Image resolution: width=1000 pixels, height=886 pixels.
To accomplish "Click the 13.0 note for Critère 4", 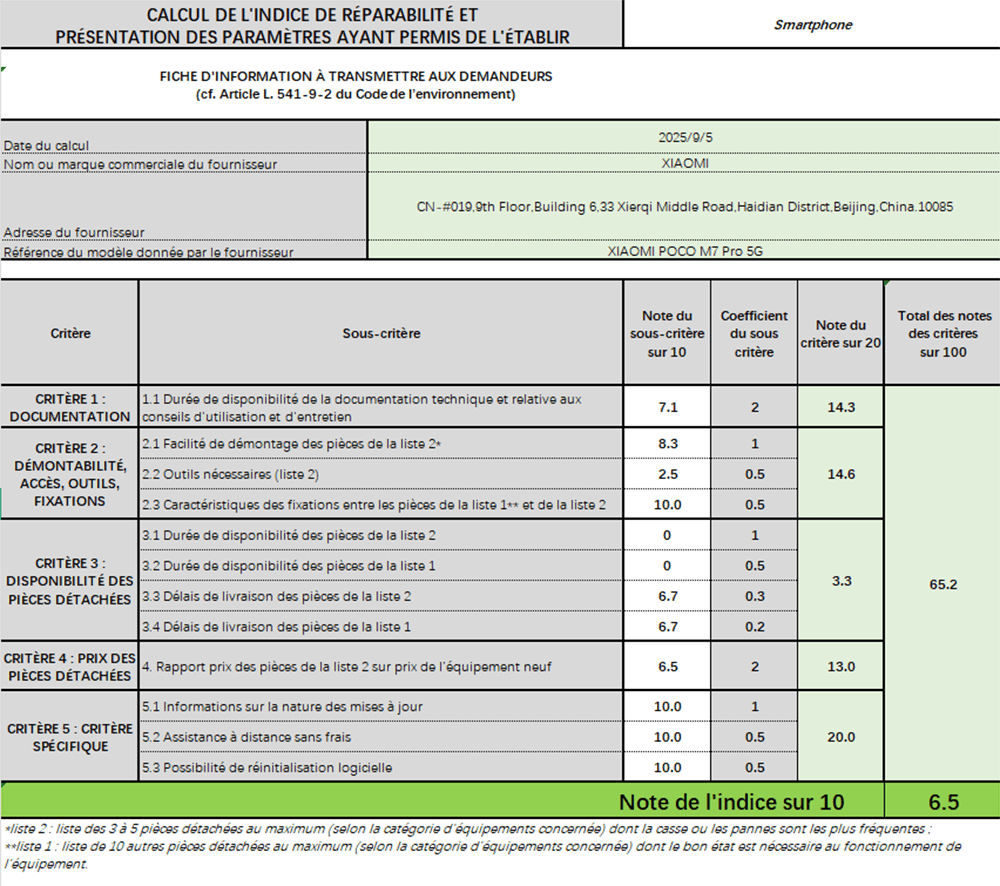I will point(841,667).
